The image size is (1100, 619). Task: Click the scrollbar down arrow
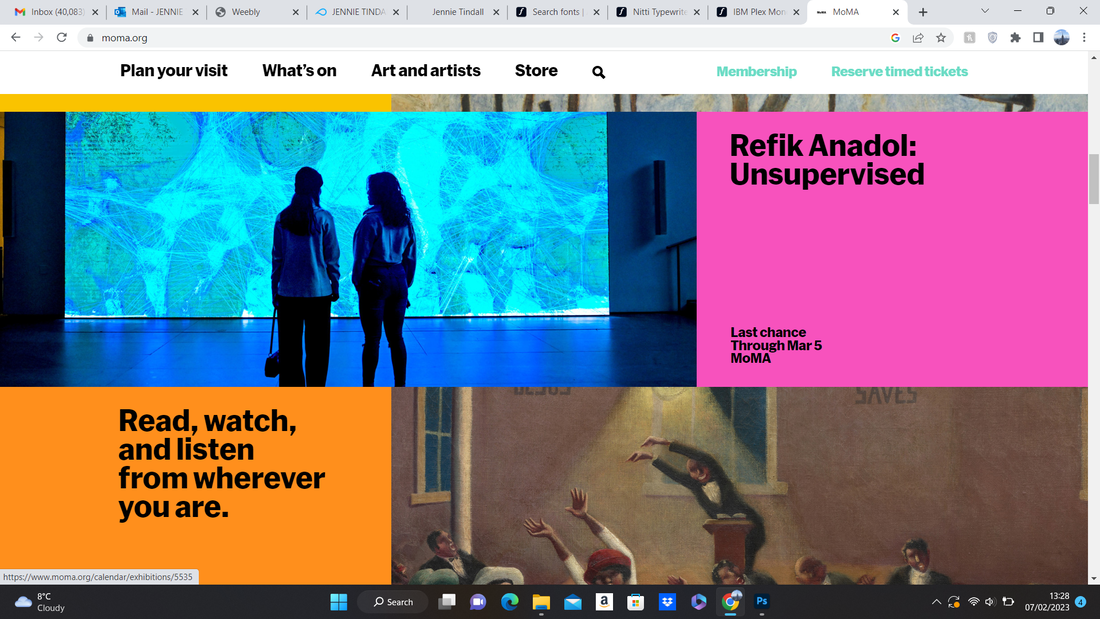[x=1094, y=578]
